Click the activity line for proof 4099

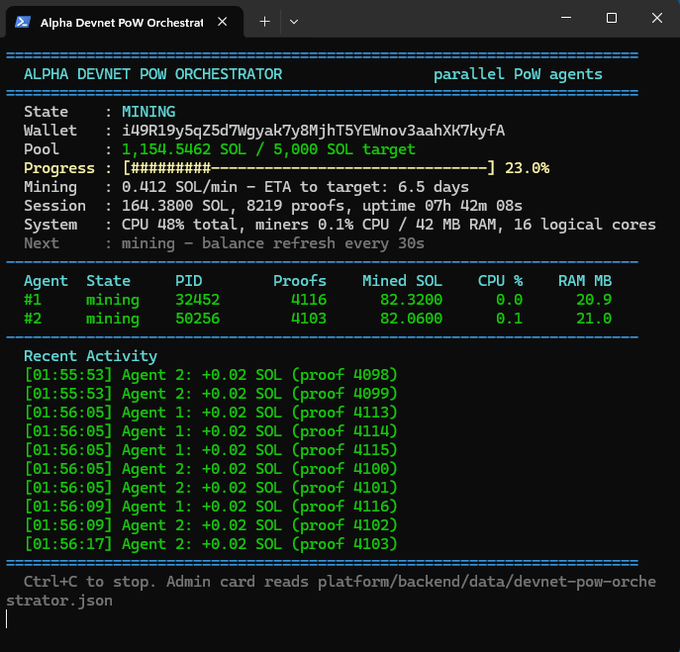pyautogui.click(x=211, y=393)
